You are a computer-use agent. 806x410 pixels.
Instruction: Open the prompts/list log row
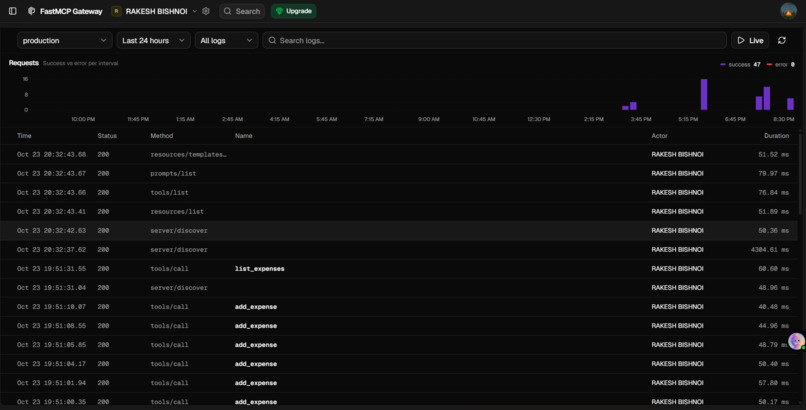point(399,173)
